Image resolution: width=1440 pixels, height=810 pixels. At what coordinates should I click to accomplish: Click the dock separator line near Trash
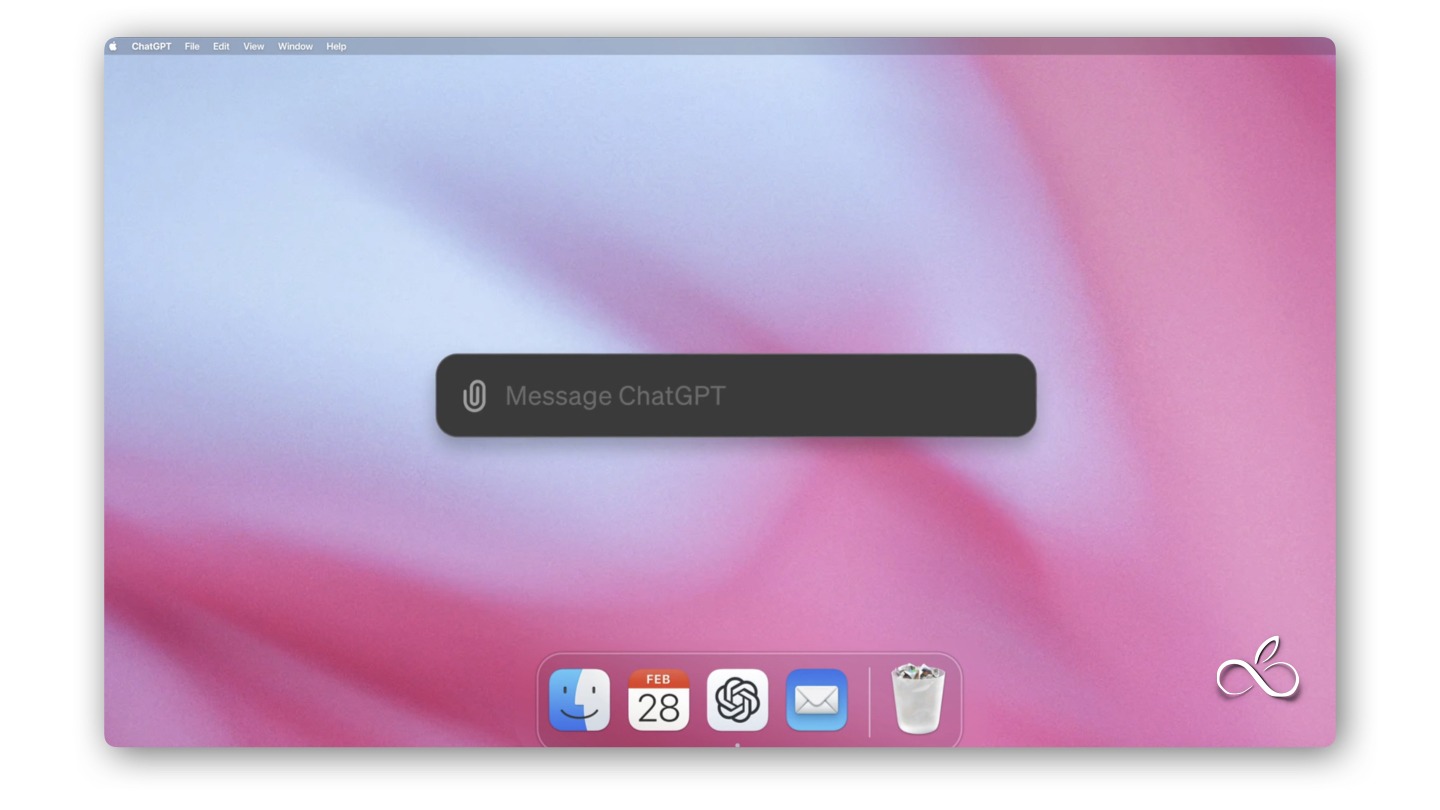pyautogui.click(x=869, y=701)
